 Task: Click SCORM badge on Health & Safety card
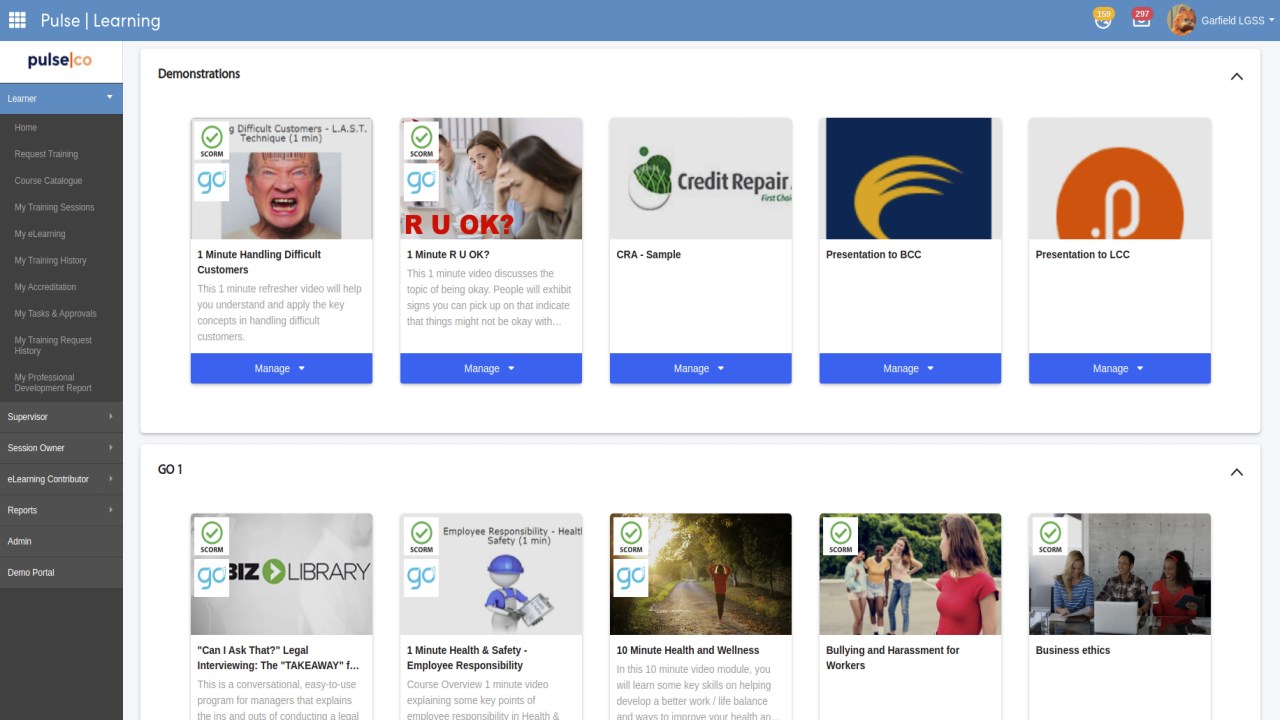click(421, 536)
